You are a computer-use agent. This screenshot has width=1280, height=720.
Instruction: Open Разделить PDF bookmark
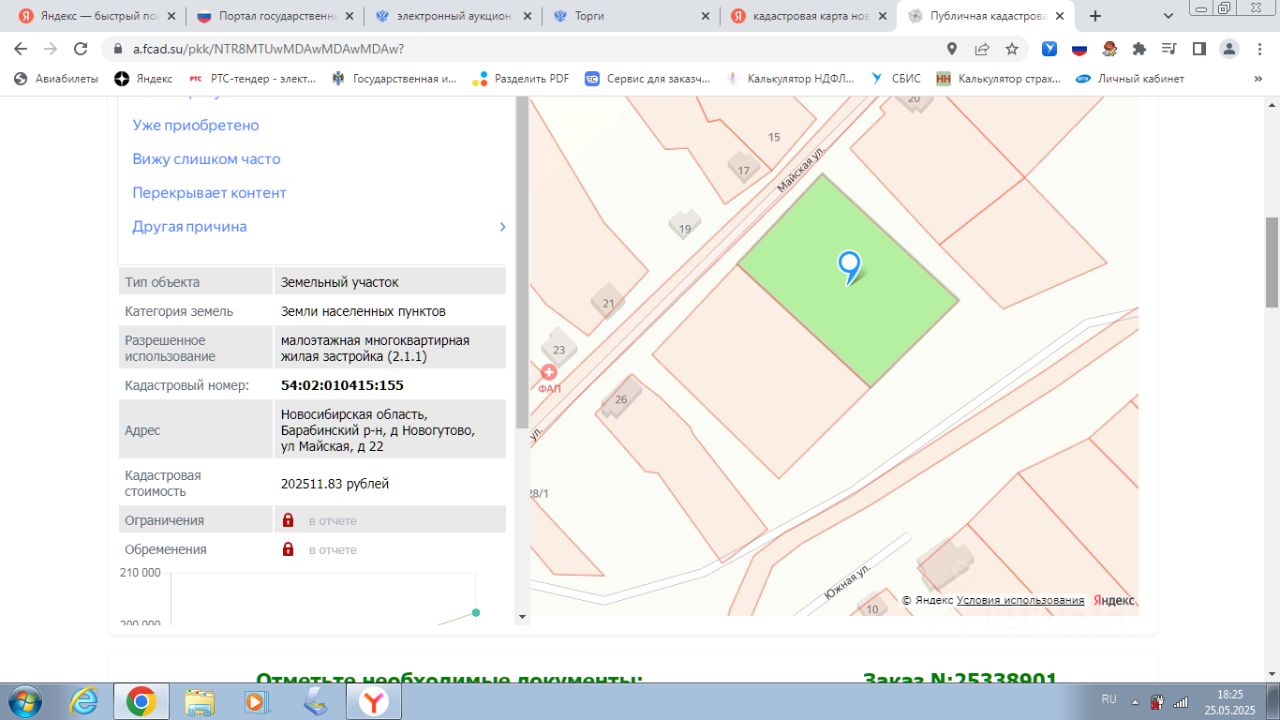point(521,78)
